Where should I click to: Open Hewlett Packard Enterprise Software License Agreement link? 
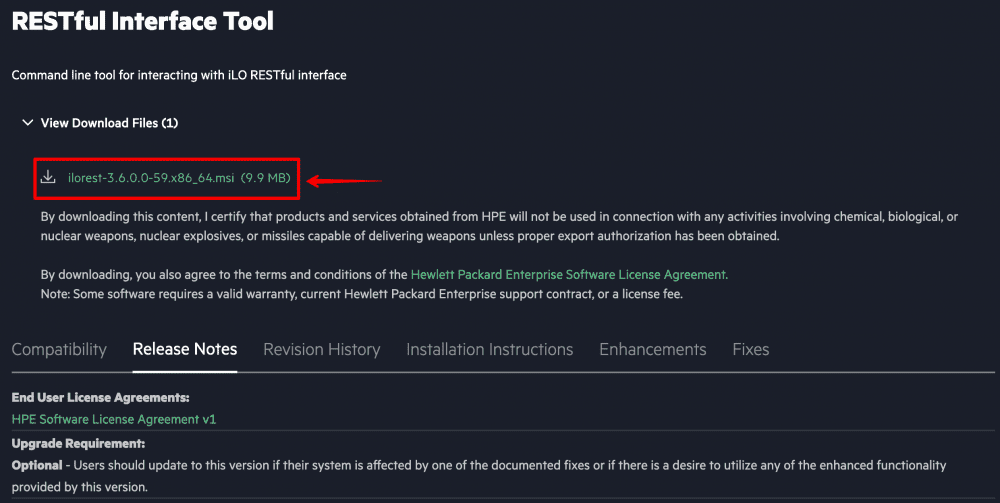tap(568, 275)
